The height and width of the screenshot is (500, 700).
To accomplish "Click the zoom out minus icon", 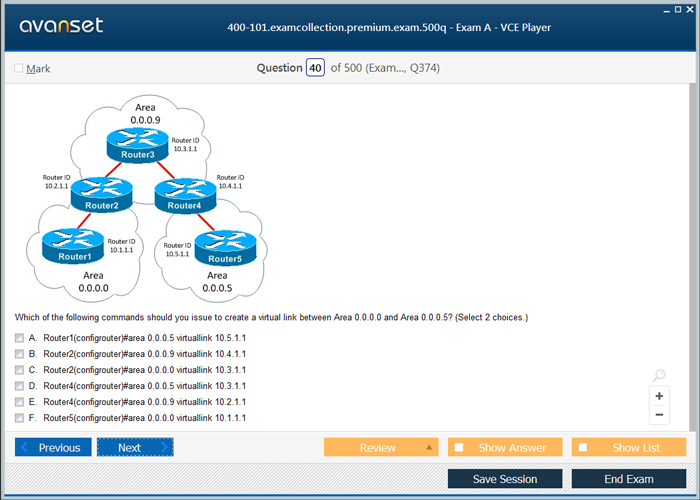I will point(659,415).
